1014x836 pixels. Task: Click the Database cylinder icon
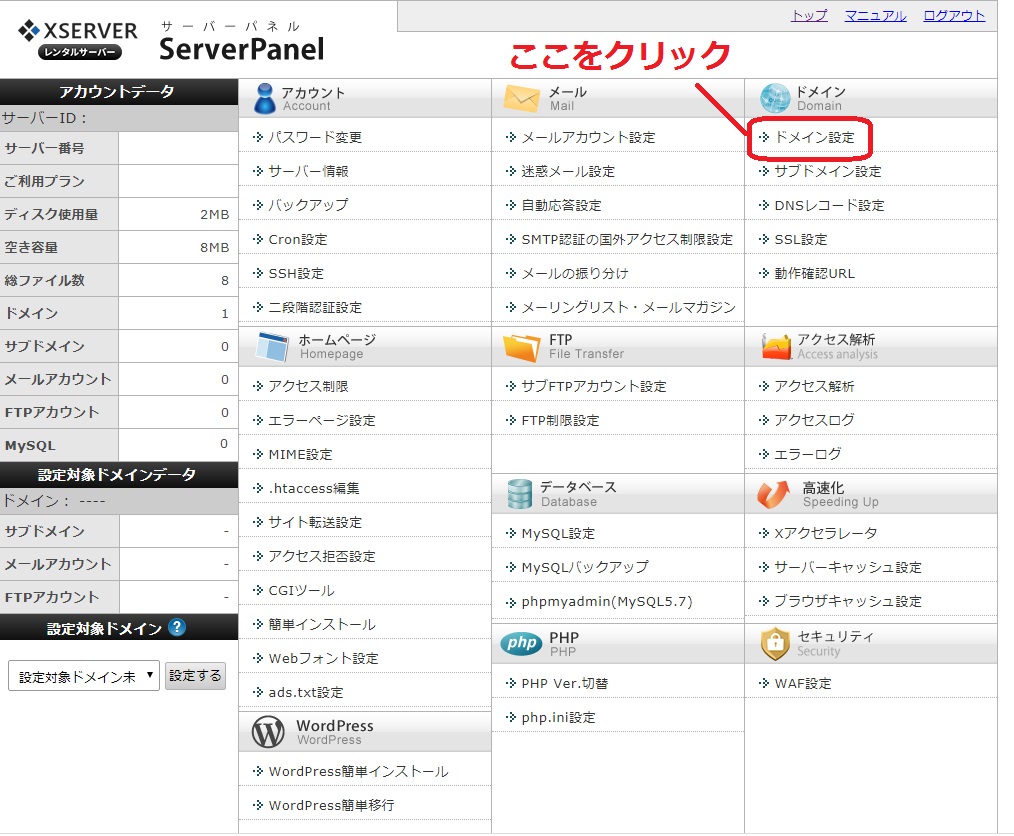[x=519, y=494]
